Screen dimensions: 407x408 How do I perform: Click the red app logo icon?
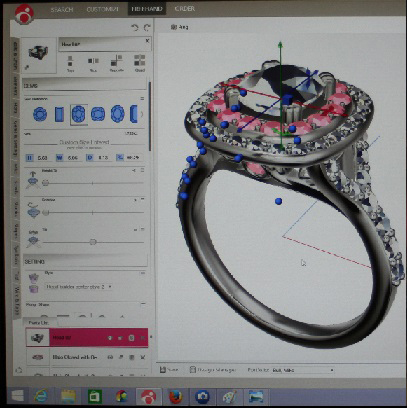click(24, 14)
